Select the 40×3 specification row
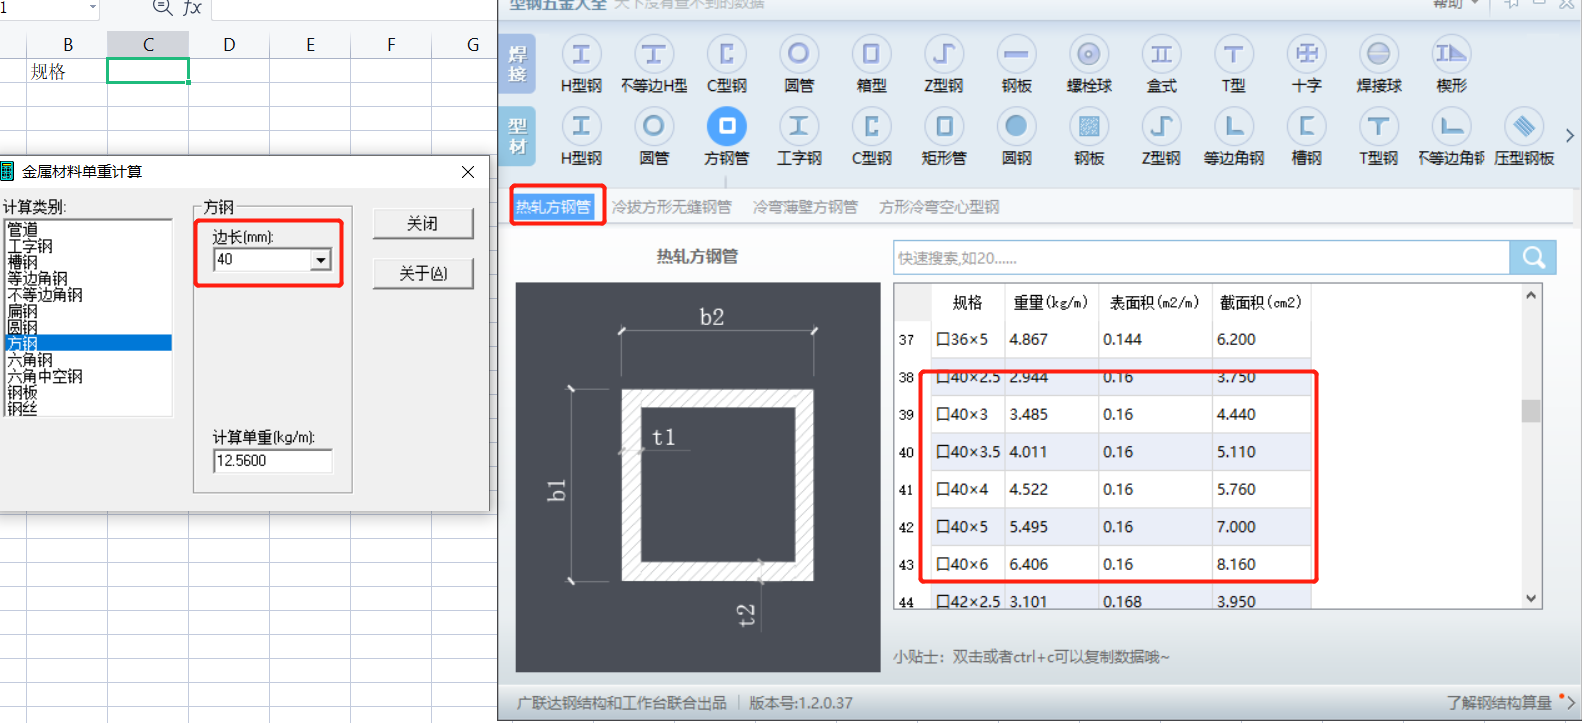Image resolution: width=1582 pixels, height=723 pixels. coord(1102,414)
